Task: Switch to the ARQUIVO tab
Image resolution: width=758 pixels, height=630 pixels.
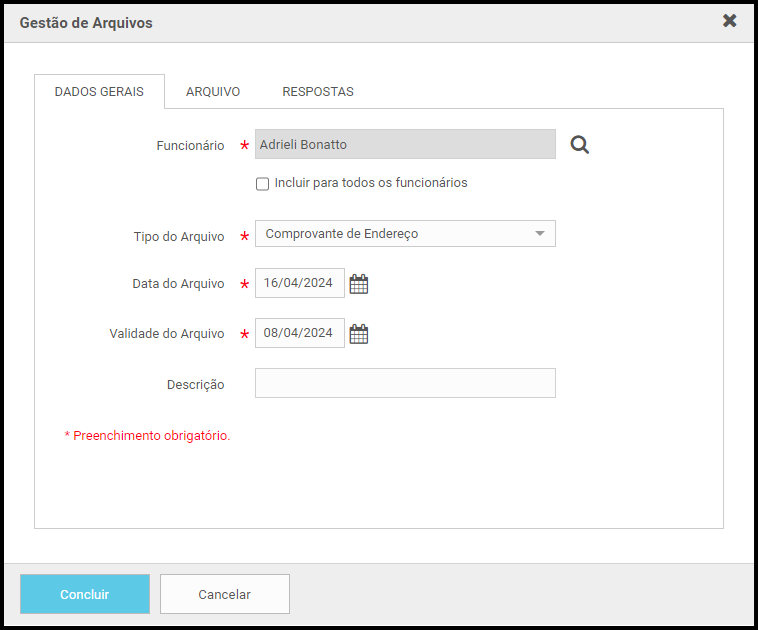Action: point(213,92)
